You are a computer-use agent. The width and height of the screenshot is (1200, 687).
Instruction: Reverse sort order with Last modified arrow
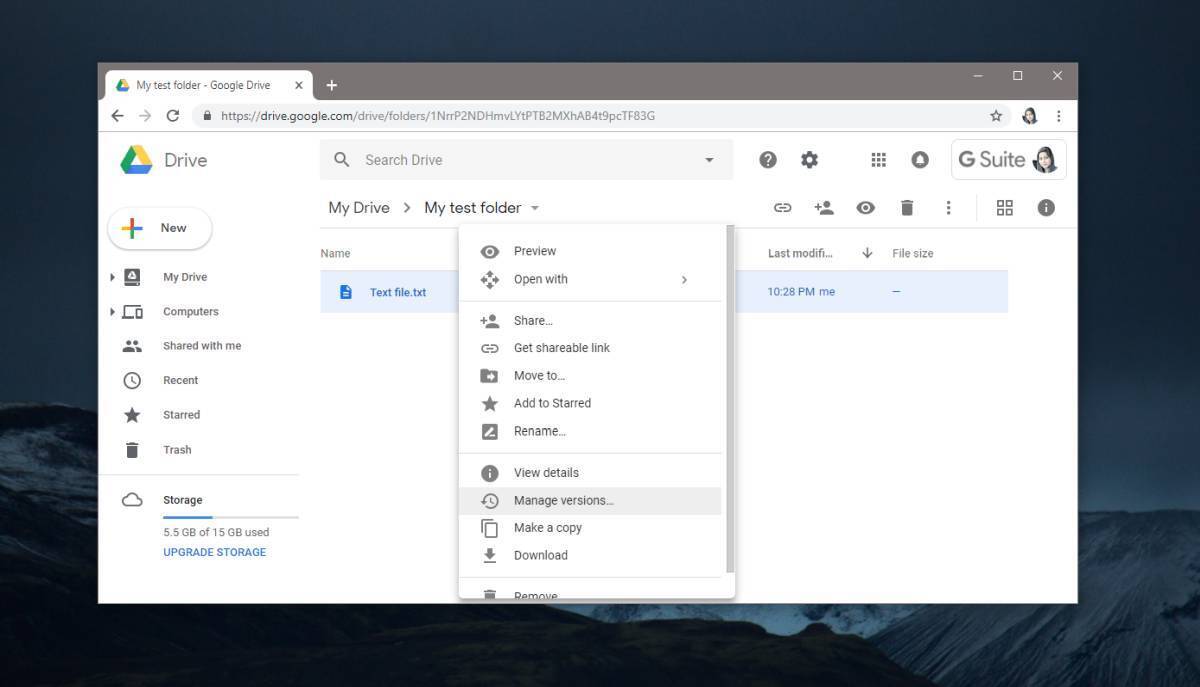click(866, 253)
